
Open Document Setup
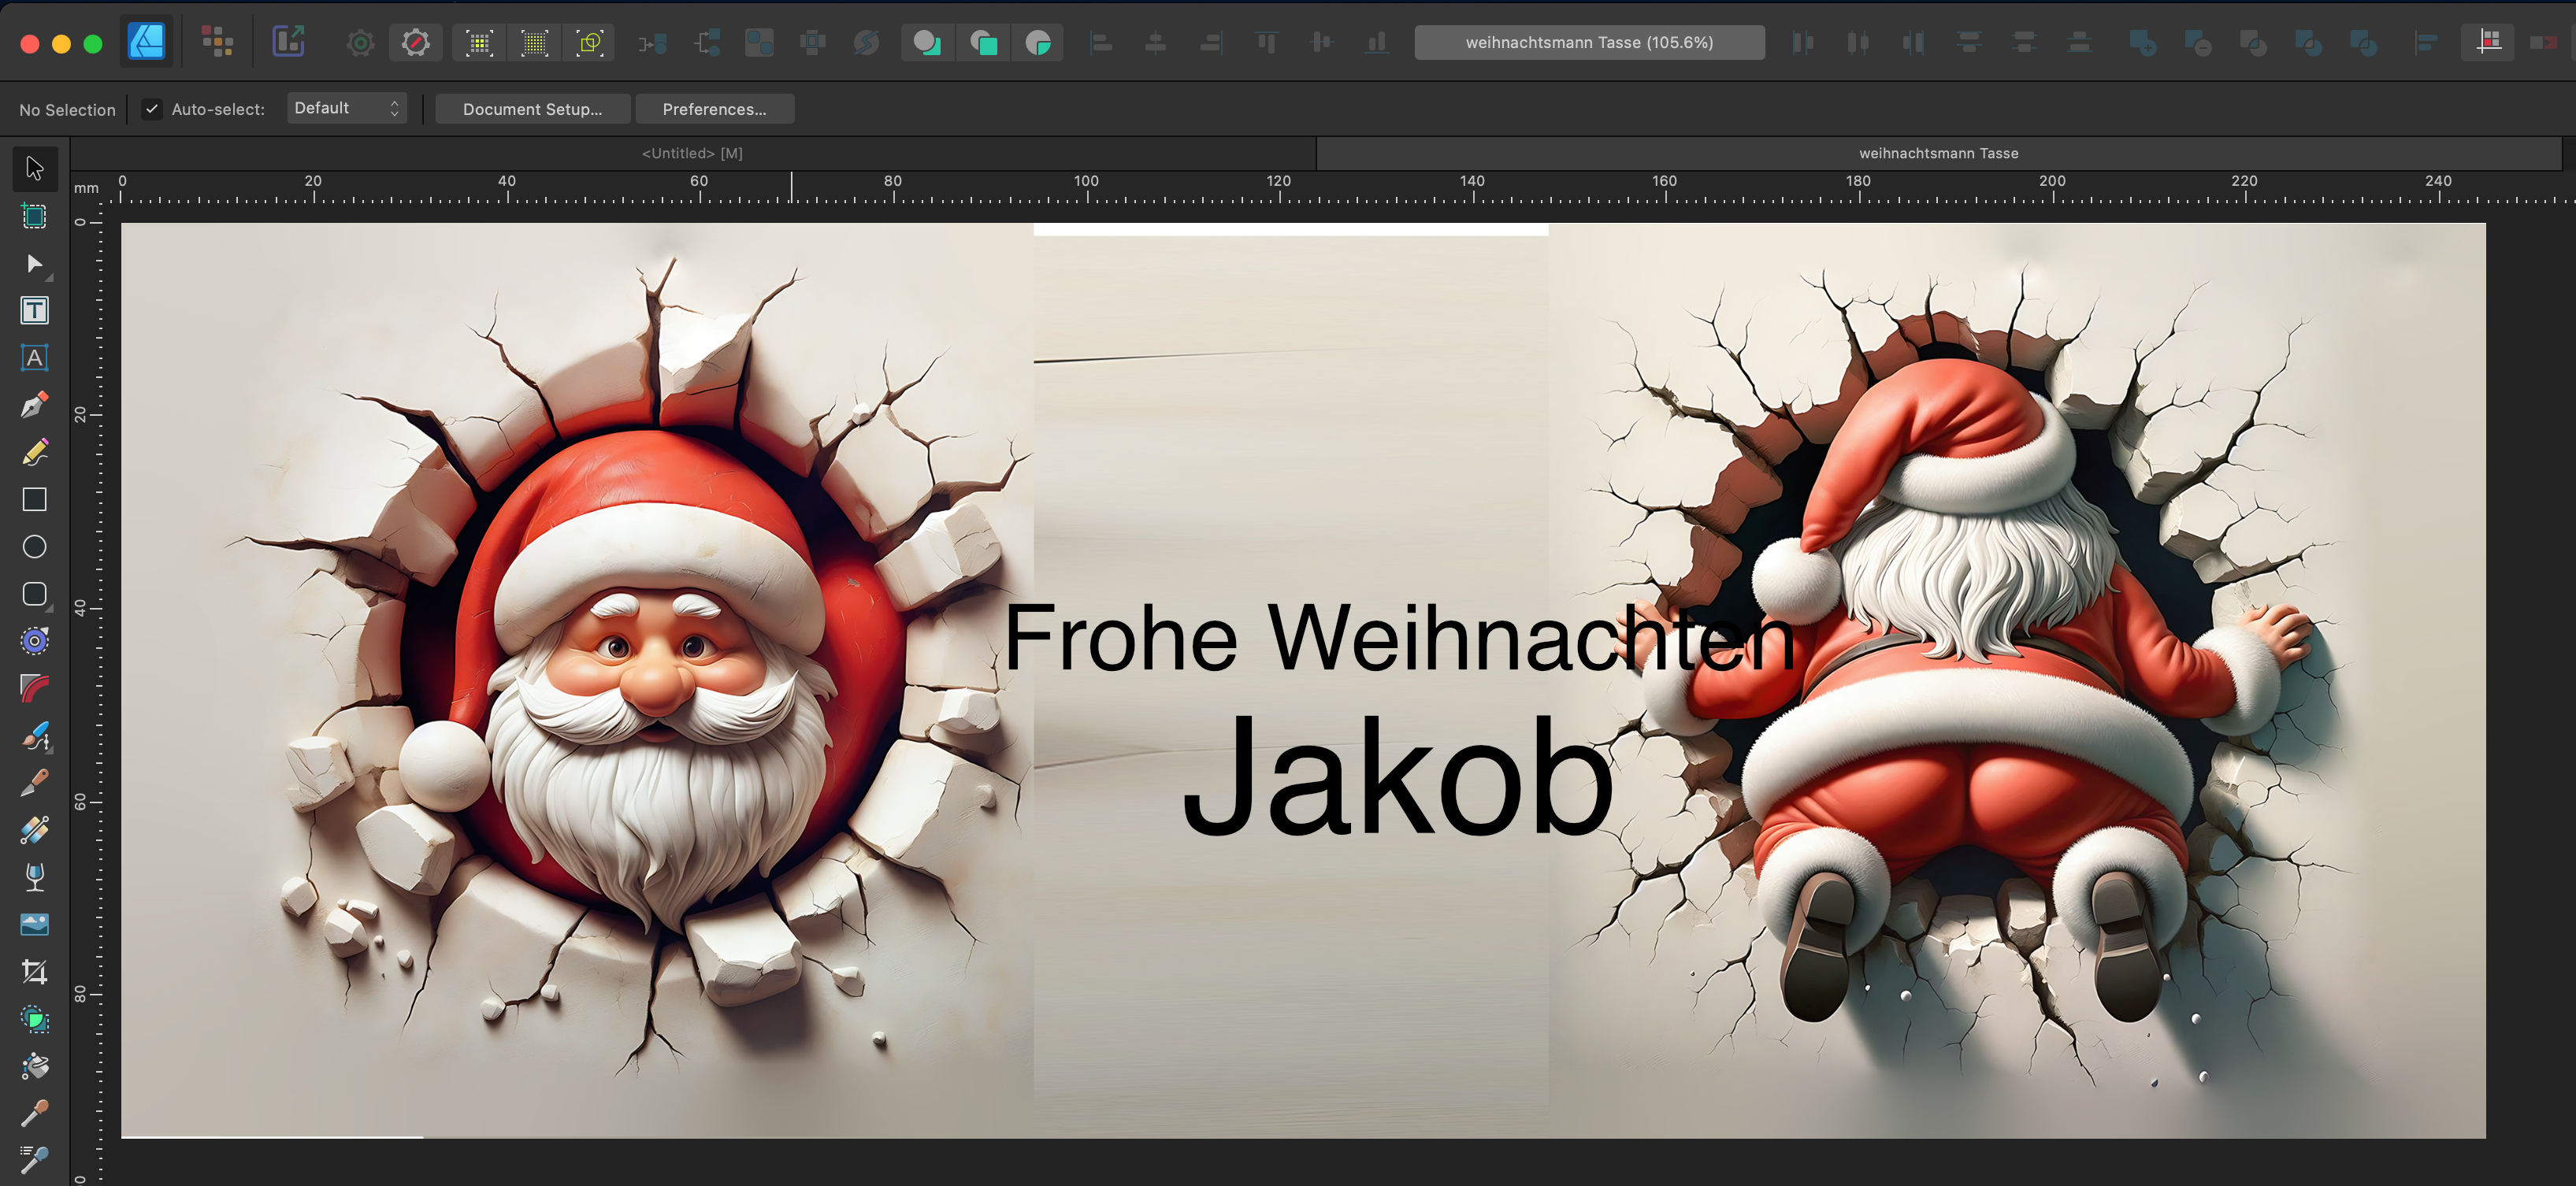click(x=532, y=109)
